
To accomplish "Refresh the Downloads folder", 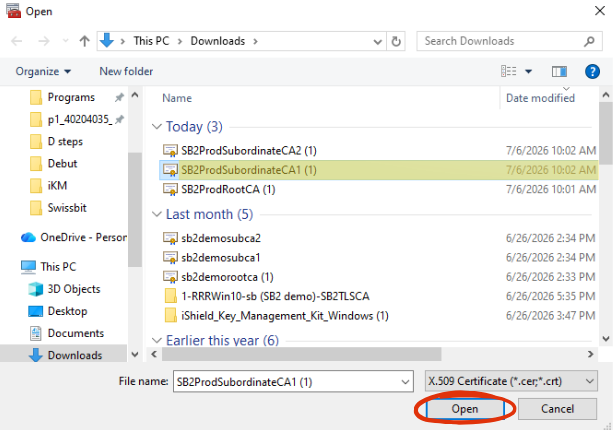I will pos(396,41).
